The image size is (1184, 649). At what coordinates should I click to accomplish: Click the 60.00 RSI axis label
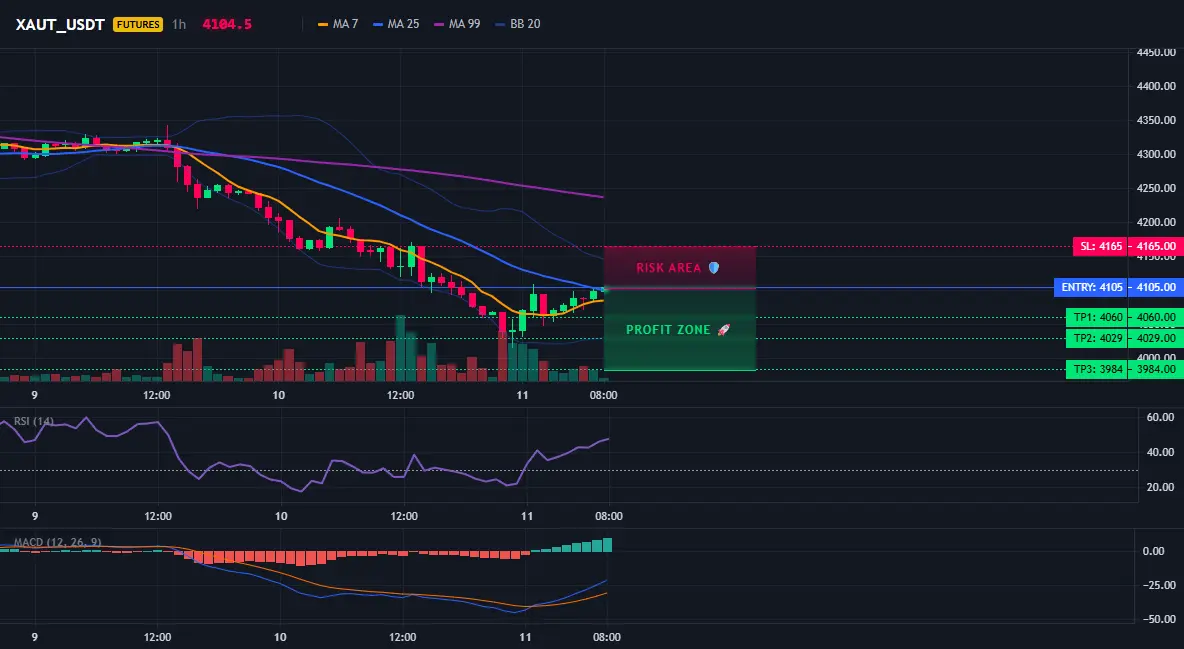(x=1160, y=417)
